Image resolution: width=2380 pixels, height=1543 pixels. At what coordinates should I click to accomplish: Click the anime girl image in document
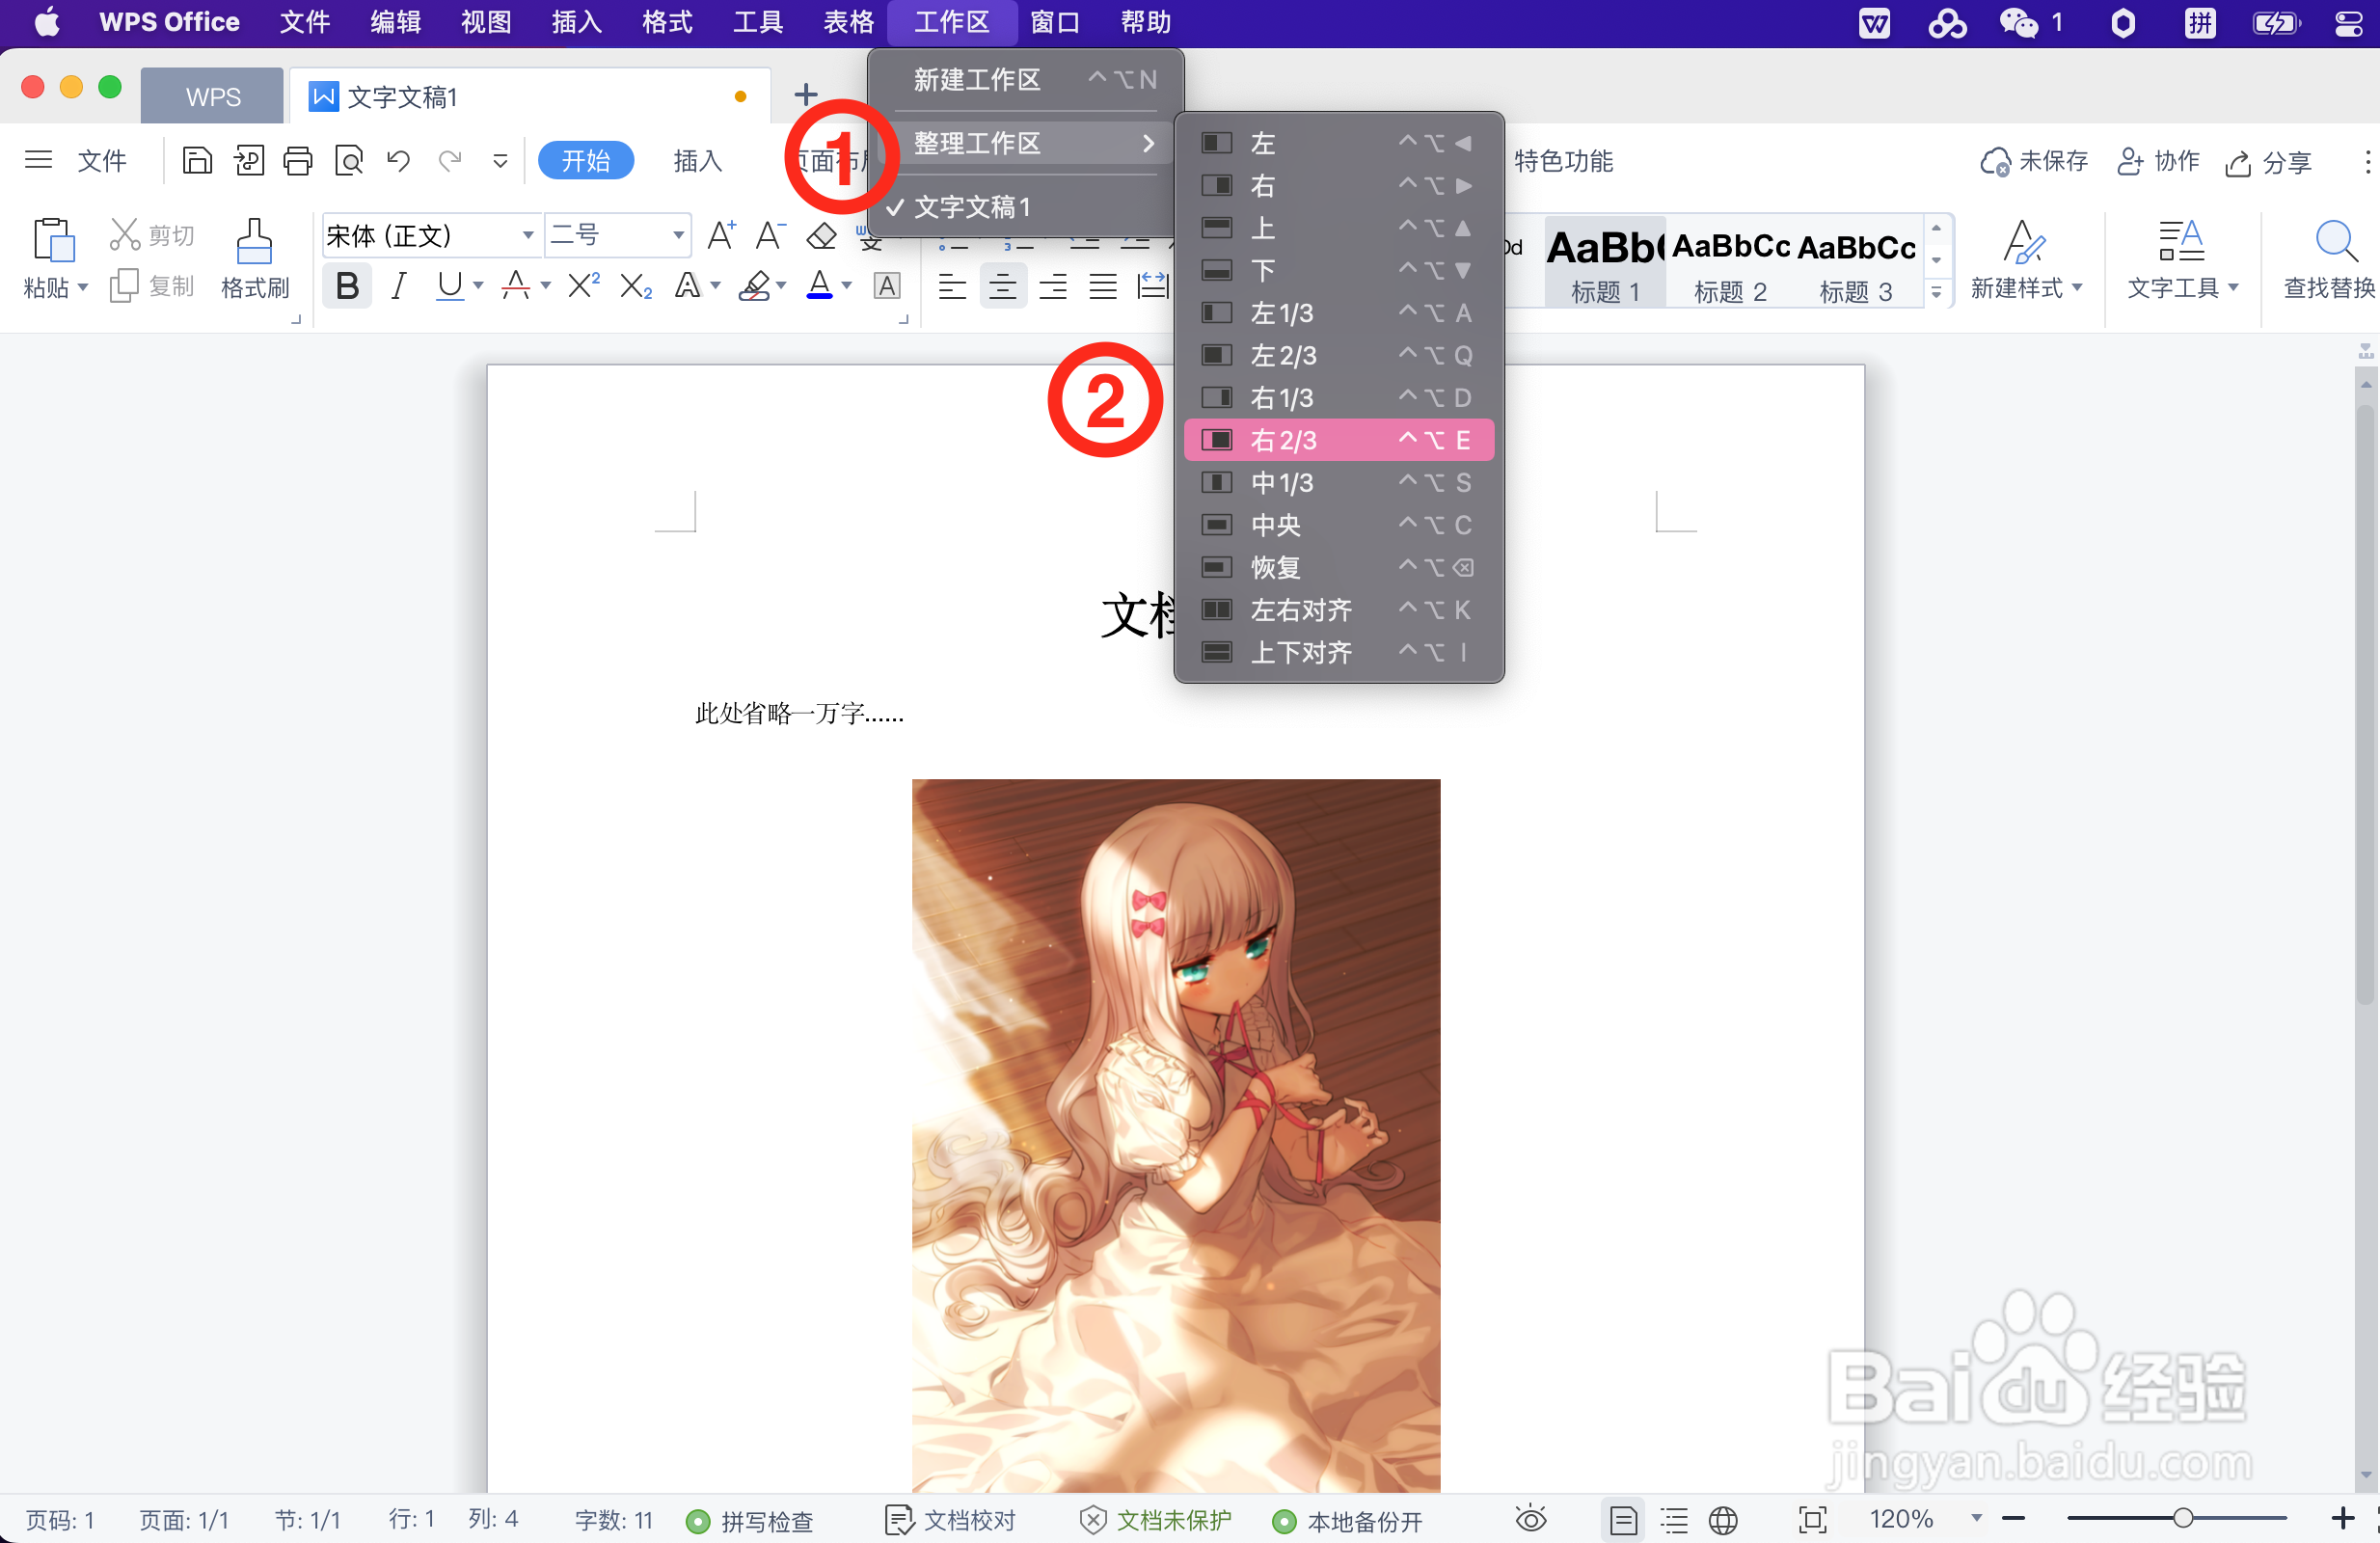coord(1176,1135)
